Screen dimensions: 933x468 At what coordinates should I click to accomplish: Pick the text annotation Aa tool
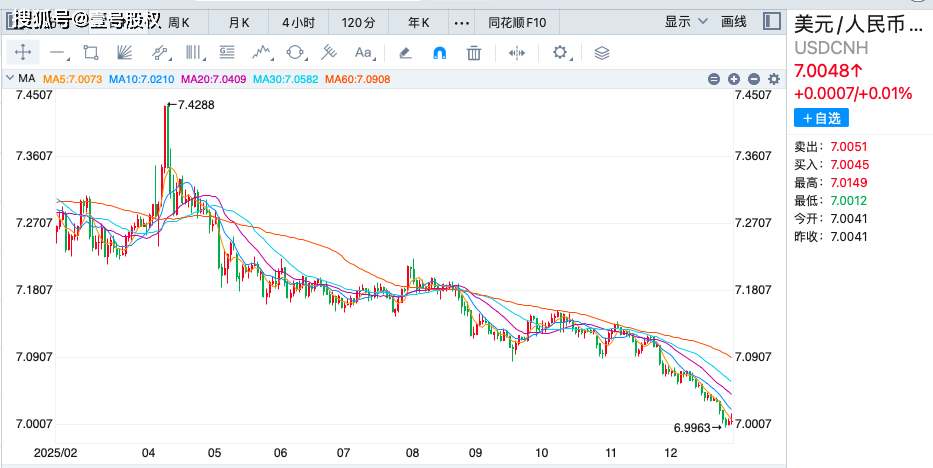[363, 53]
